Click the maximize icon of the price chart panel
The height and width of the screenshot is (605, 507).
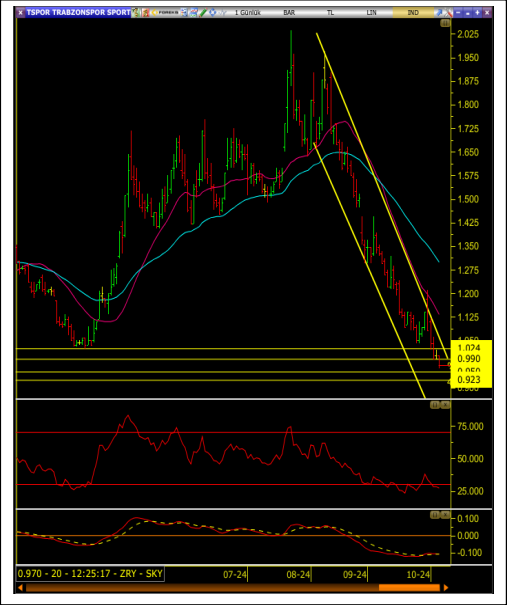point(445,23)
